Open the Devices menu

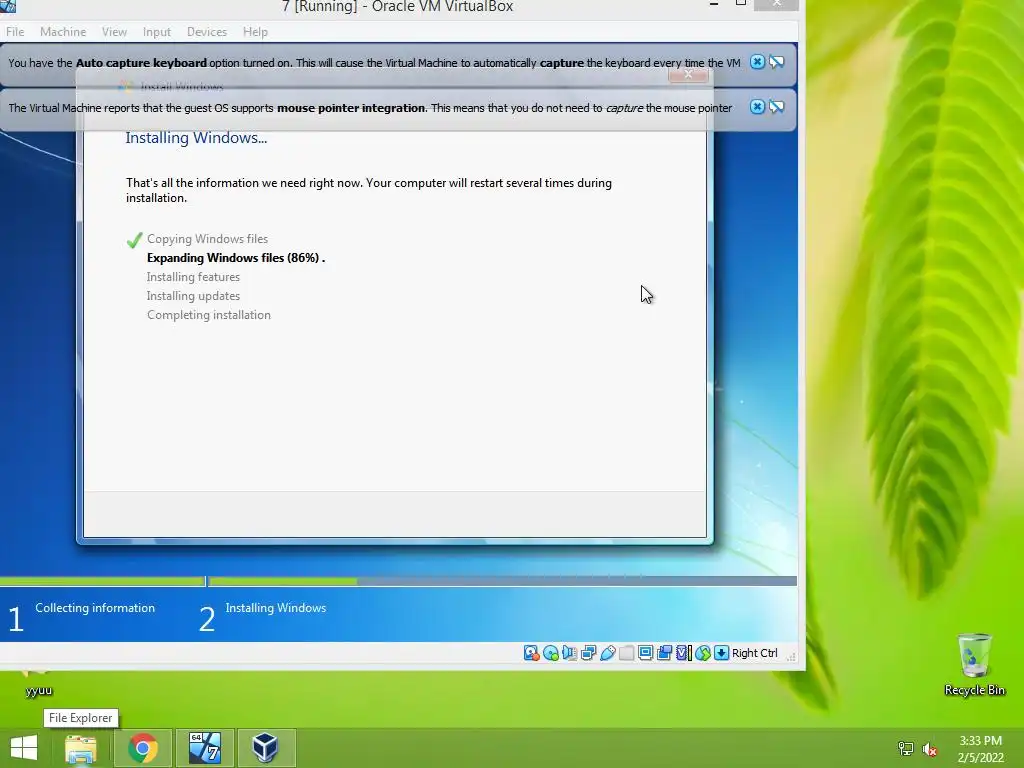coord(207,31)
